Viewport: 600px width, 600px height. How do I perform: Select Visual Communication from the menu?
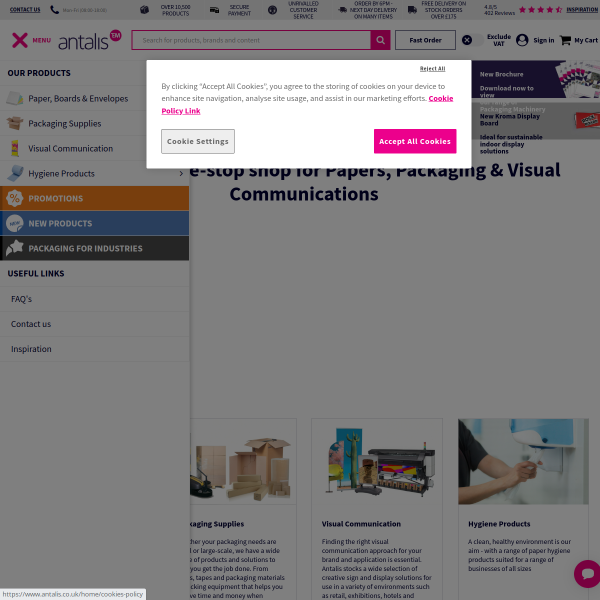click(x=70, y=148)
